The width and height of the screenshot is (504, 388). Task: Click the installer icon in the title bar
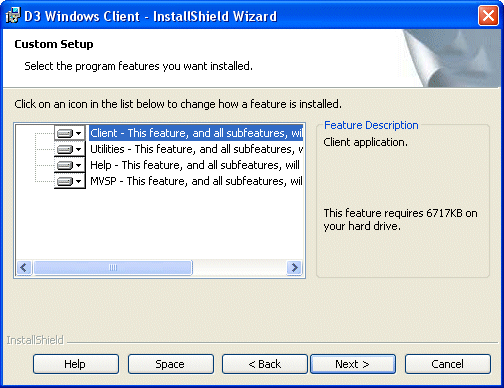tap(13, 16)
